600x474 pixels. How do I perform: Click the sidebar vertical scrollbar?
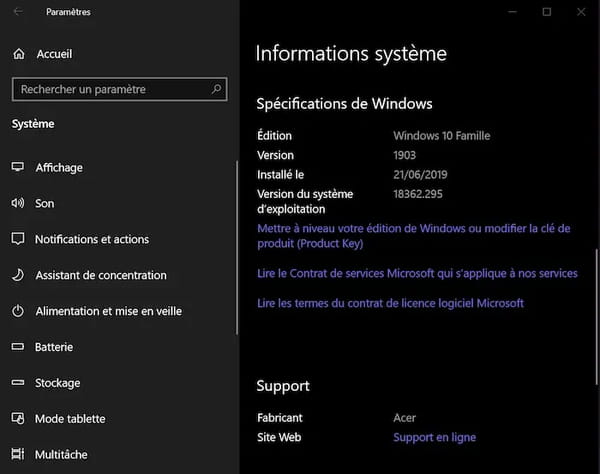pyautogui.click(x=237, y=248)
